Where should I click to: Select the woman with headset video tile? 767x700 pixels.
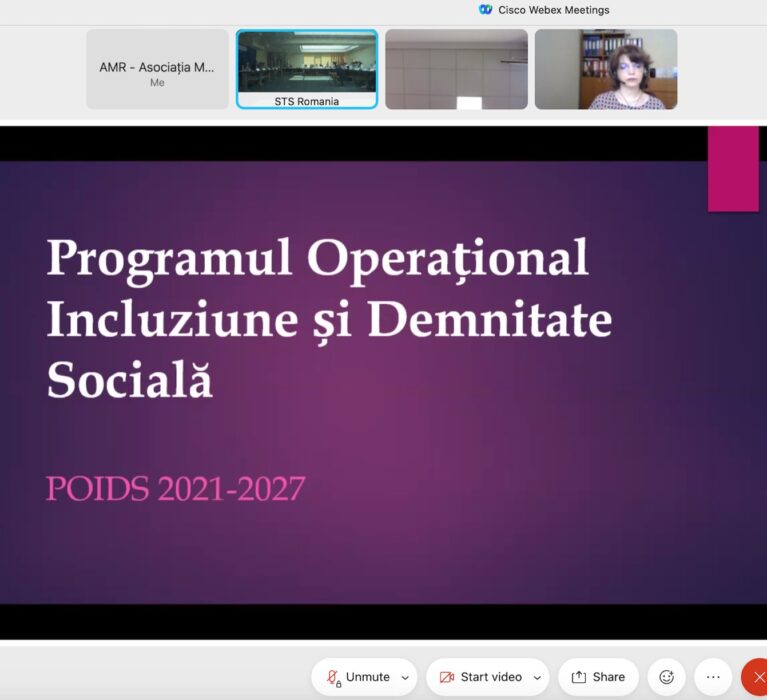[606, 69]
